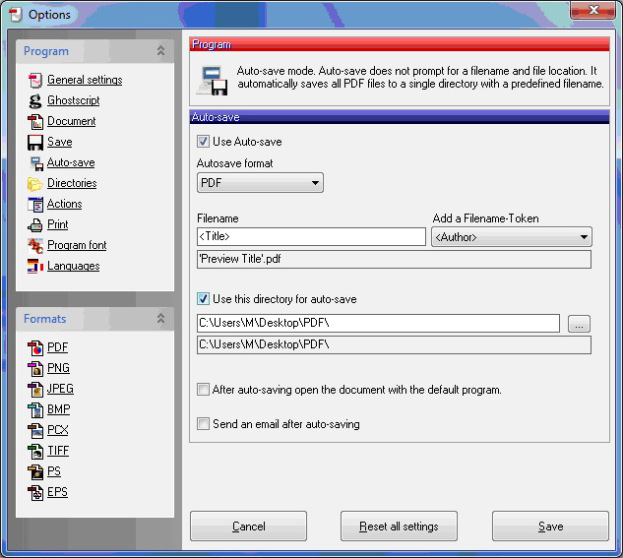Screen dimensions: 623x558
Task: Click the Languages flag icon
Action: 35,266
